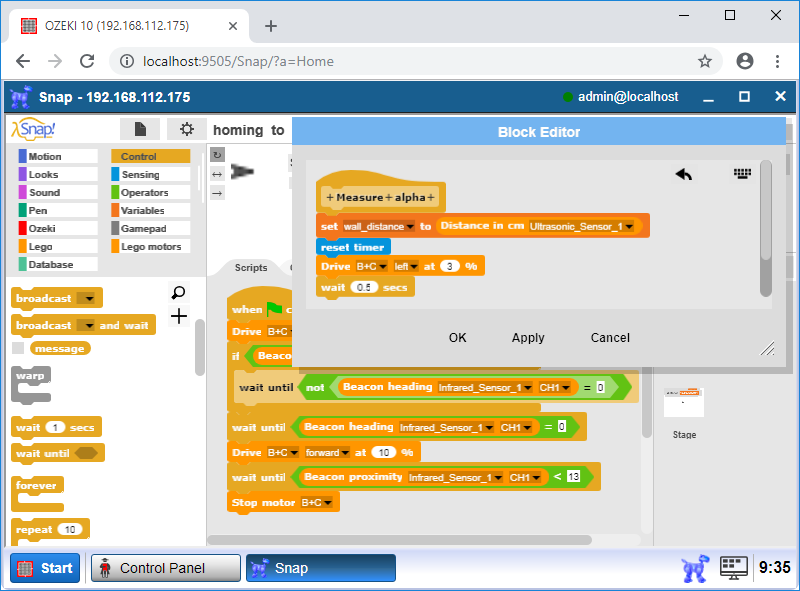The width and height of the screenshot is (800, 591).
Task: Open the Snap settings gear
Action: click(186, 129)
